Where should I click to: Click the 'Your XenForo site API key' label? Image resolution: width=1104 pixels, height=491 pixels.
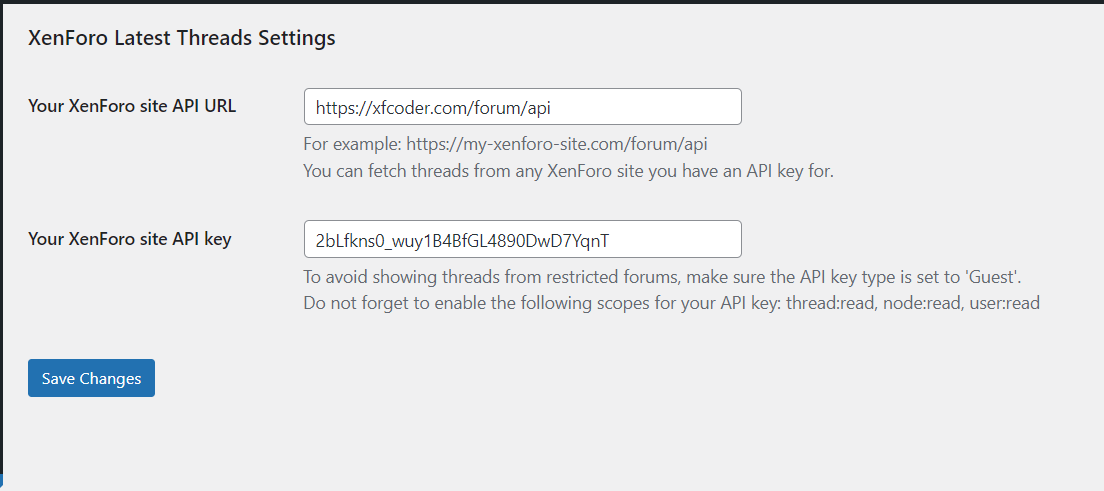(130, 238)
